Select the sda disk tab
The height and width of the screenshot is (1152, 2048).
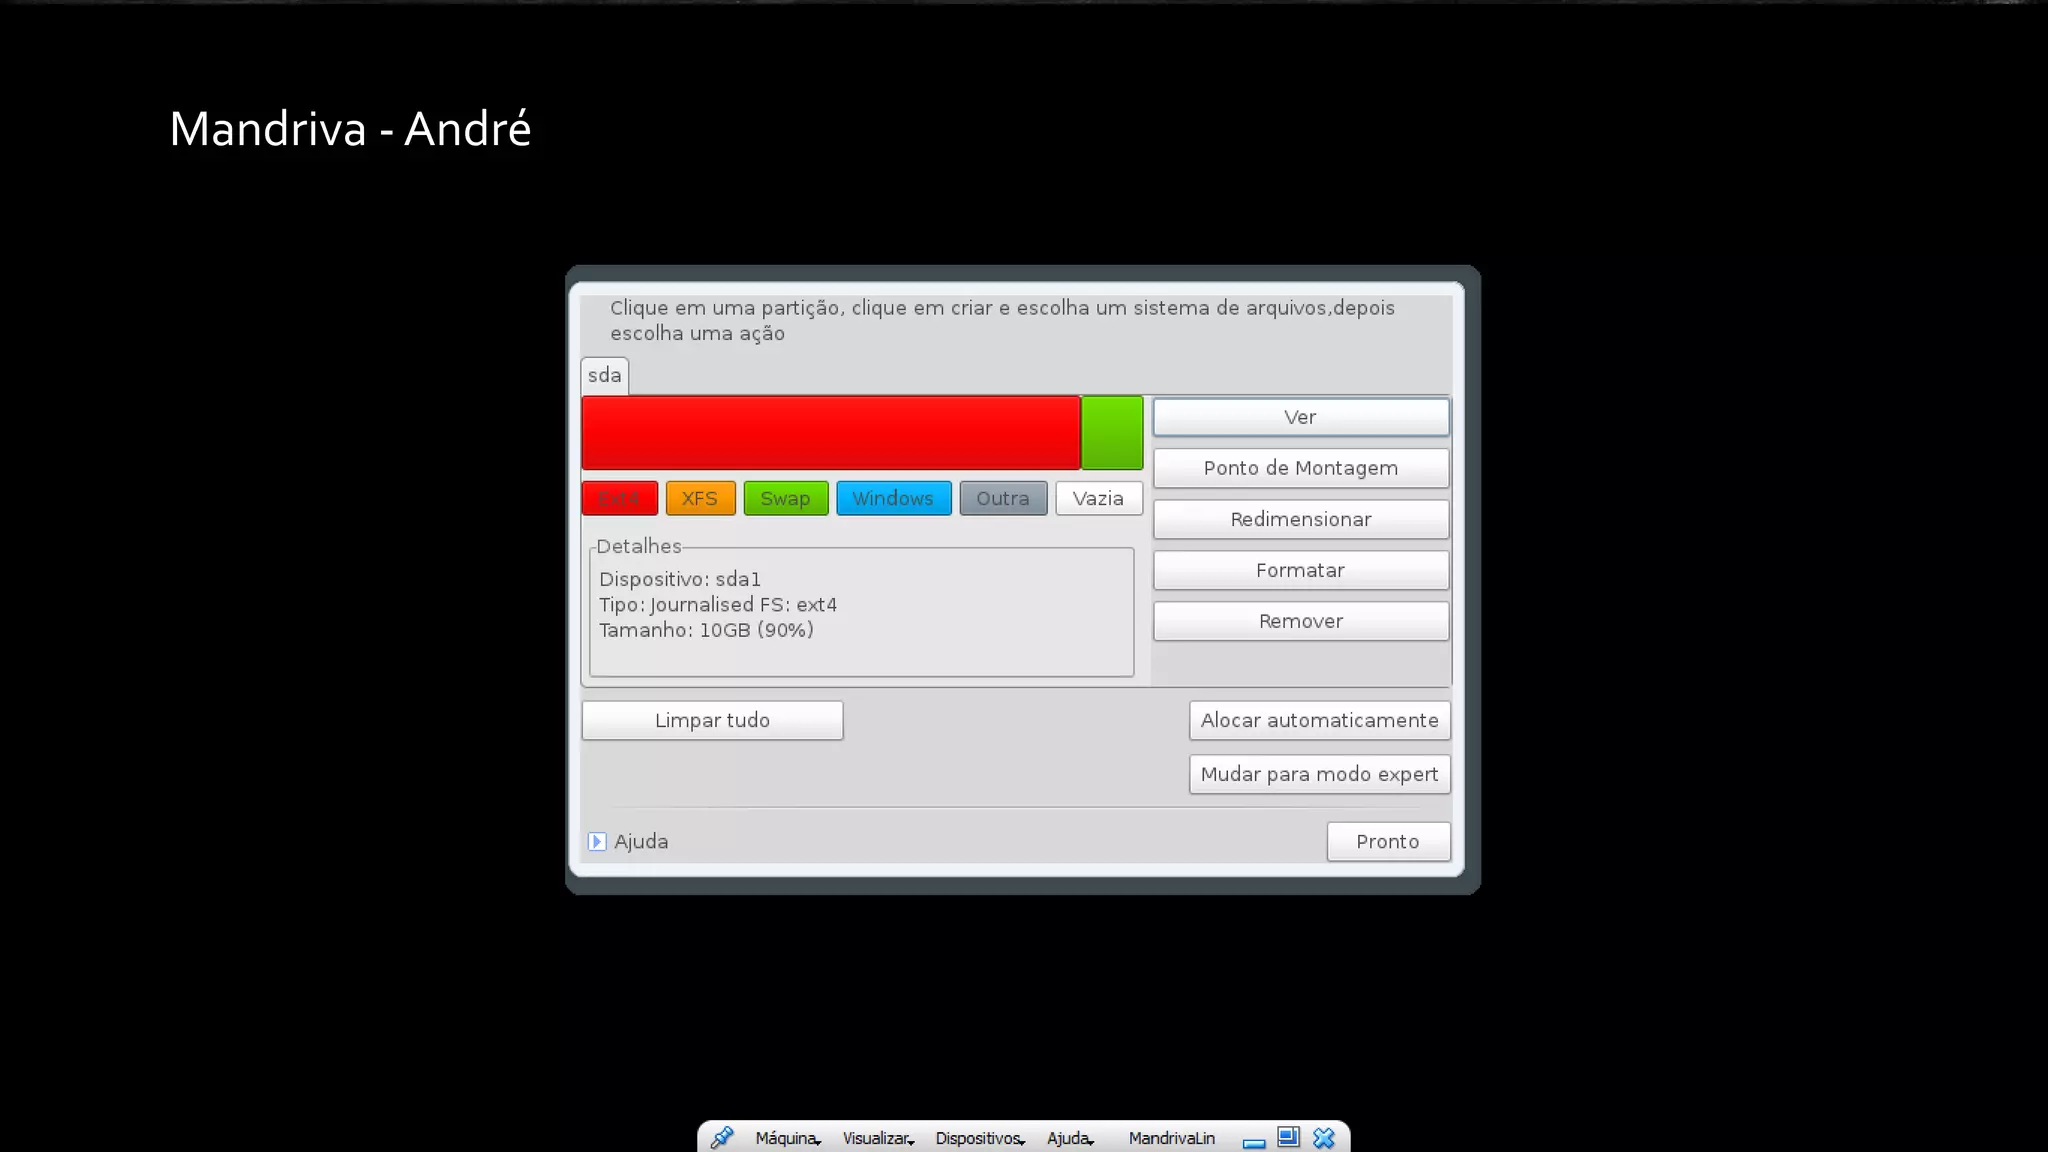point(604,375)
